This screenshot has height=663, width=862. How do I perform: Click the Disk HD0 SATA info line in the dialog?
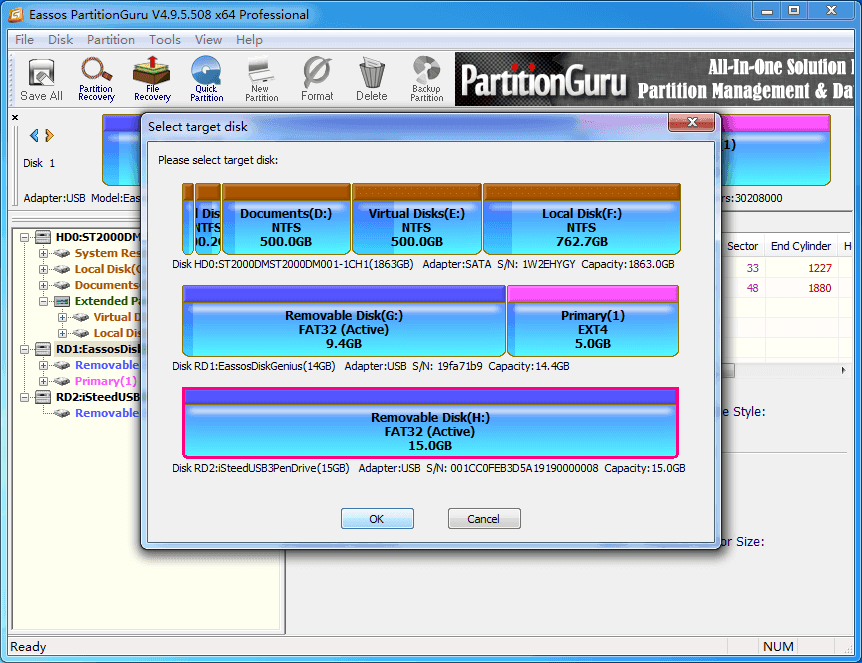pyautogui.click(x=423, y=264)
